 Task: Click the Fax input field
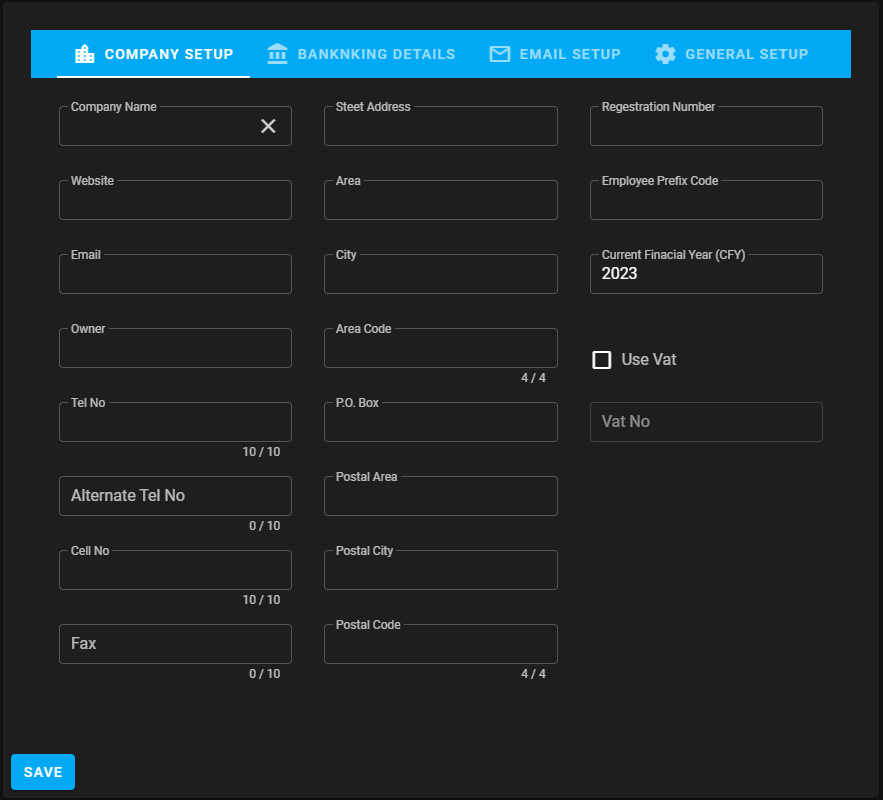(175, 644)
